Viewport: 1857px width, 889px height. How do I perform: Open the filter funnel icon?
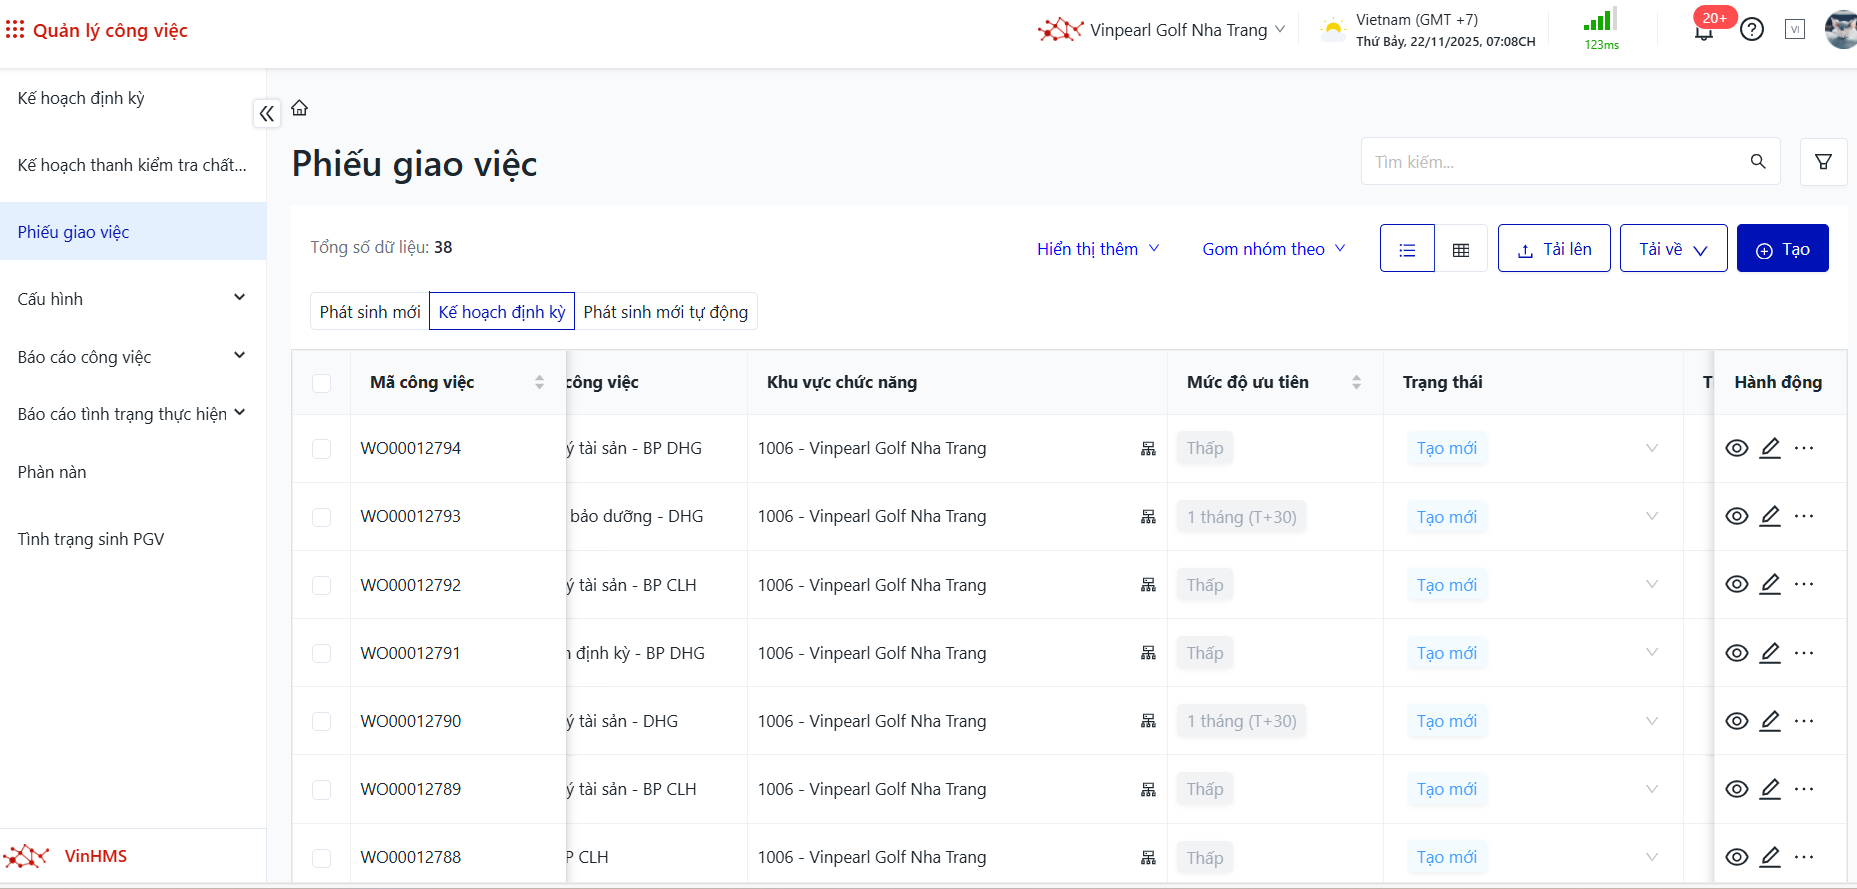click(x=1823, y=162)
